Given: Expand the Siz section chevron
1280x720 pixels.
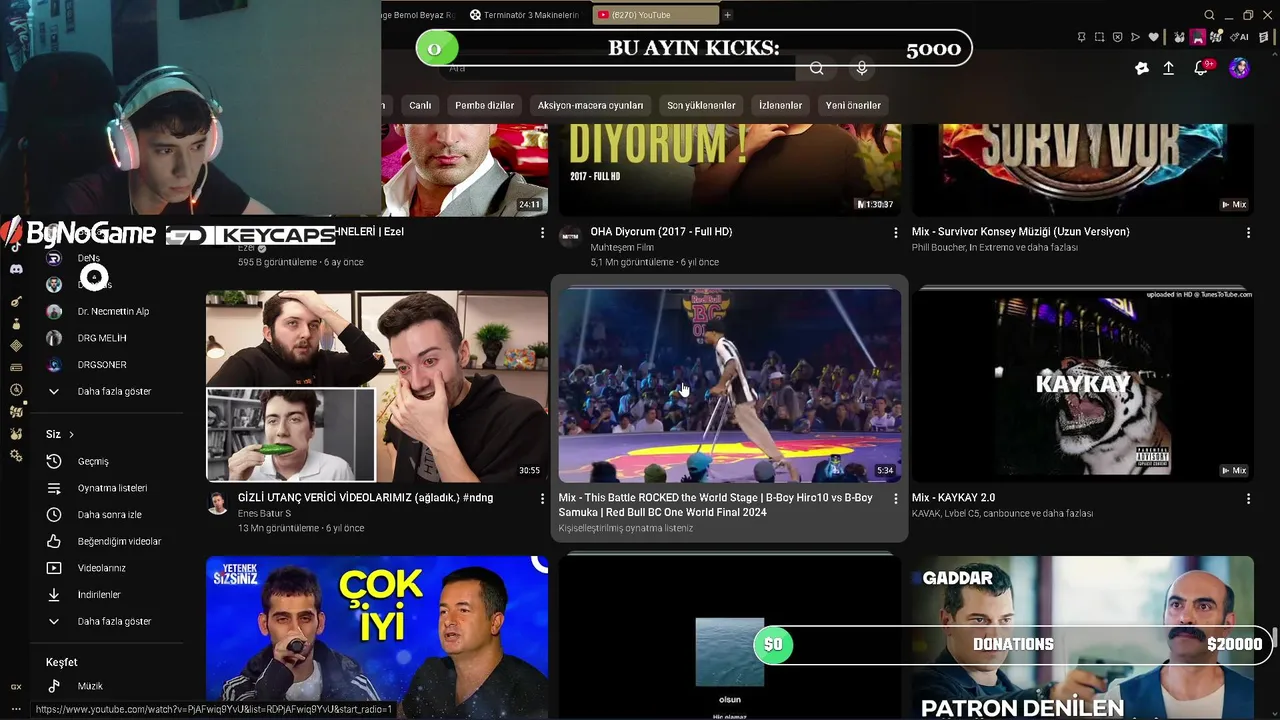Looking at the screenshot, I should pos(71,435).
